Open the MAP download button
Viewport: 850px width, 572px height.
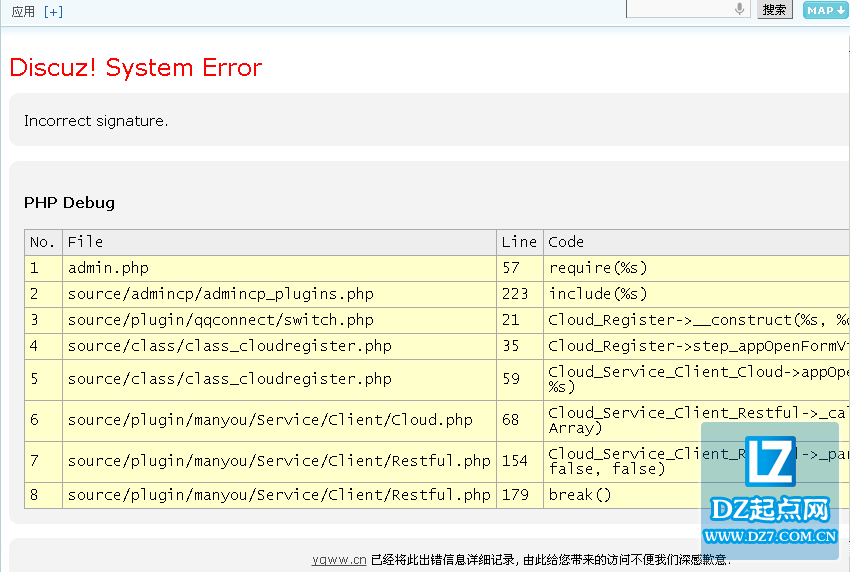click(826, 10)
